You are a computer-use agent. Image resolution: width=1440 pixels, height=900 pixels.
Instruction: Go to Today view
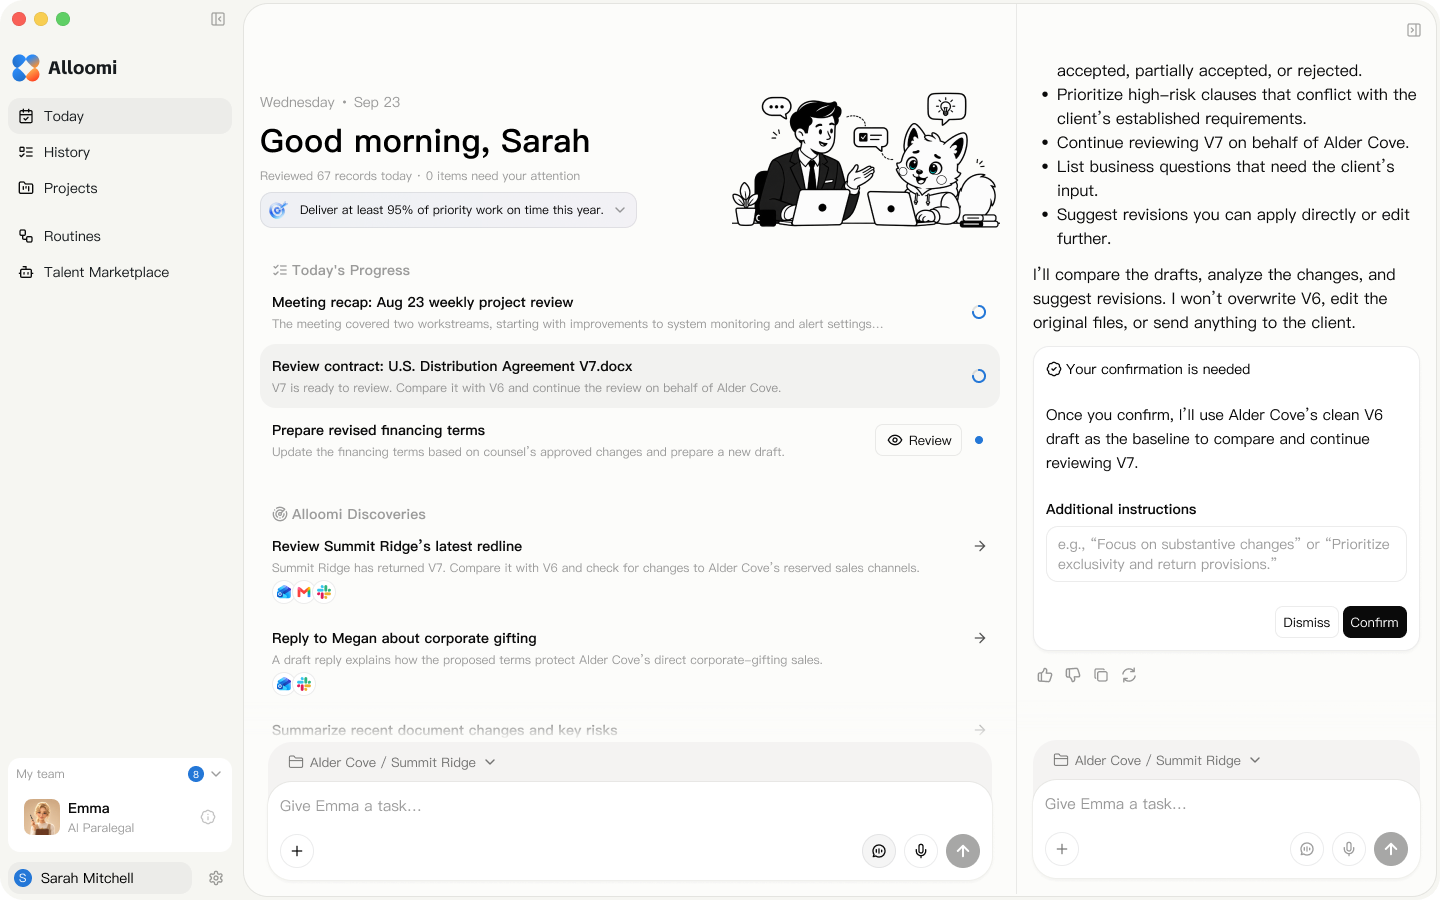120,116
